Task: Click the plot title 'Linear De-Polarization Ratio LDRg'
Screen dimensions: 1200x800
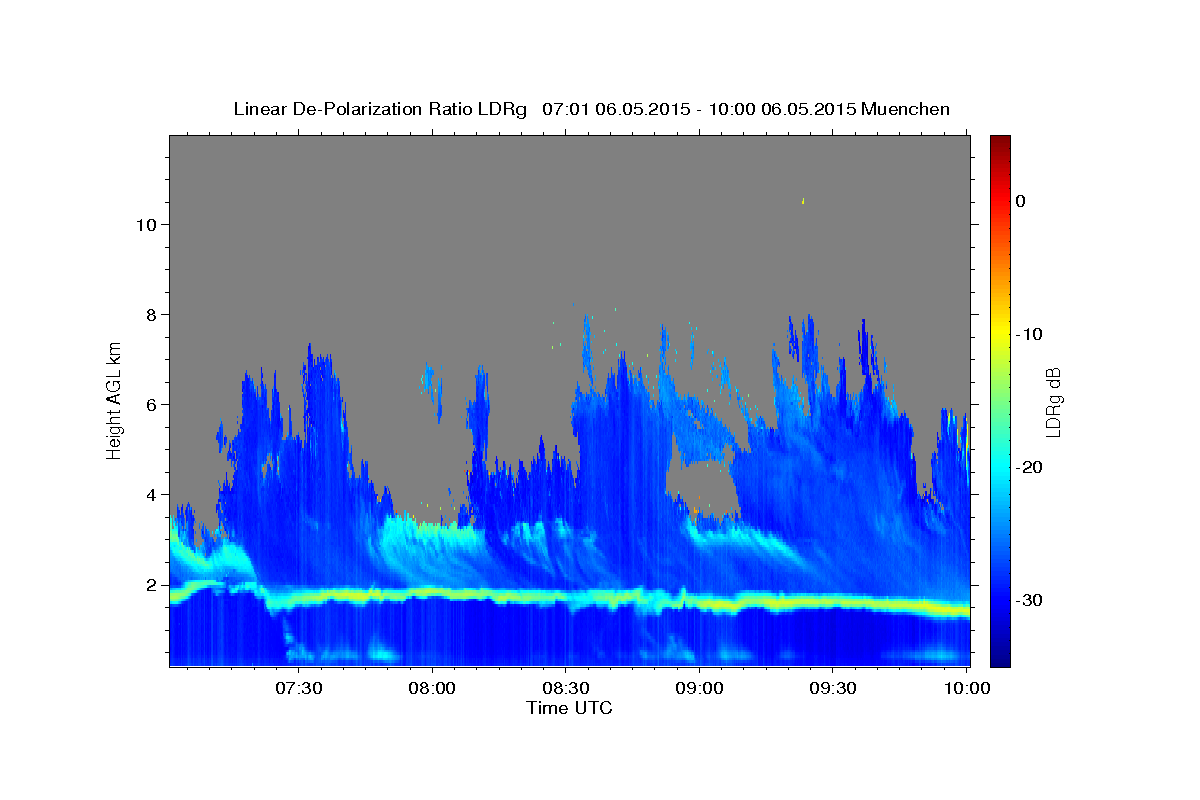Action: tap(380, 109)
